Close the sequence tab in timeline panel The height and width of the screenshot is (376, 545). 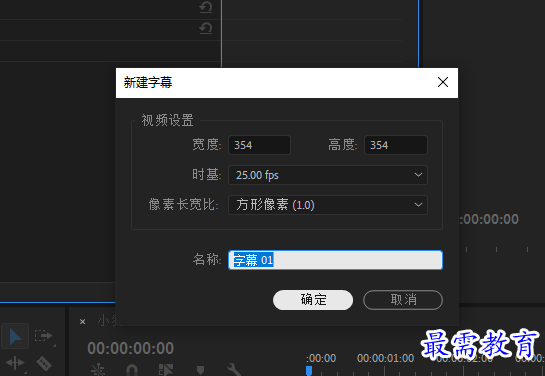(x=82, y=322)
